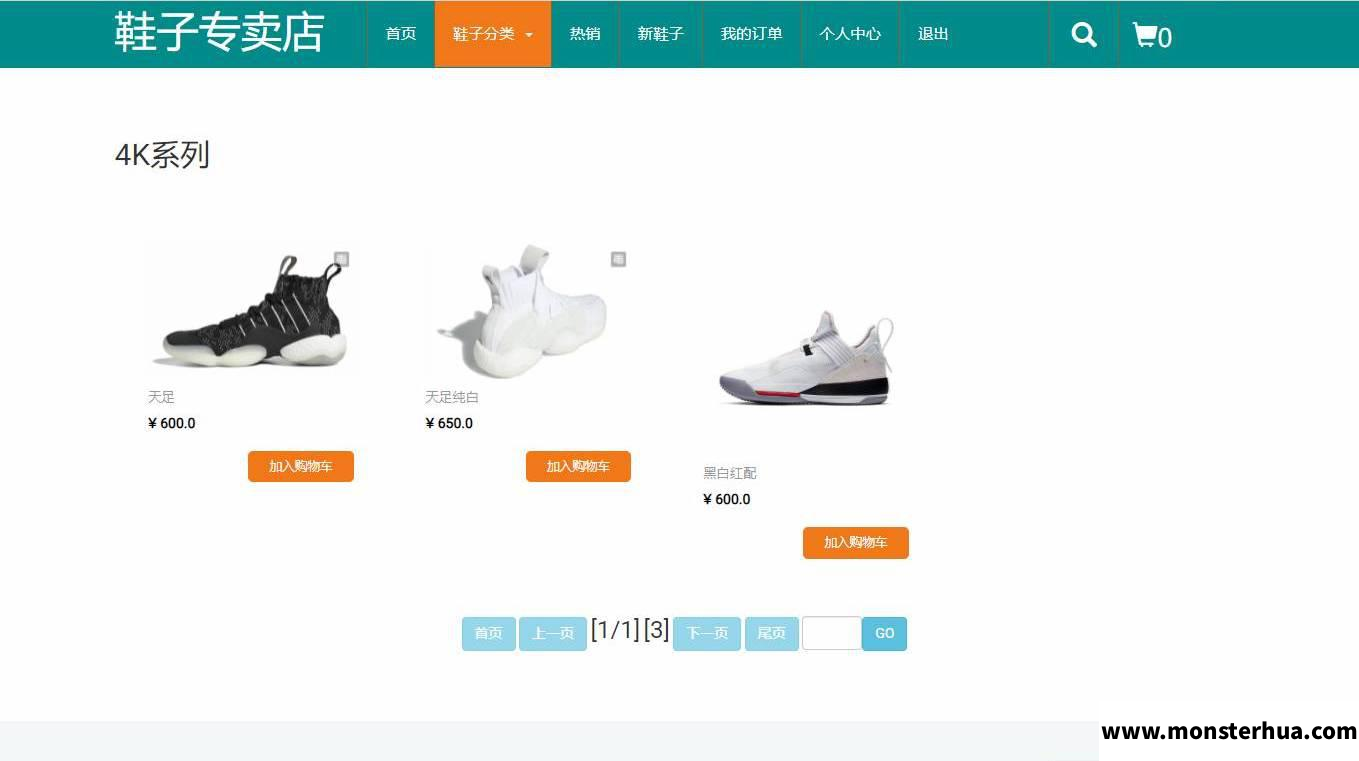
Task: Open 个人中心 page
Action: coord(850,34)
